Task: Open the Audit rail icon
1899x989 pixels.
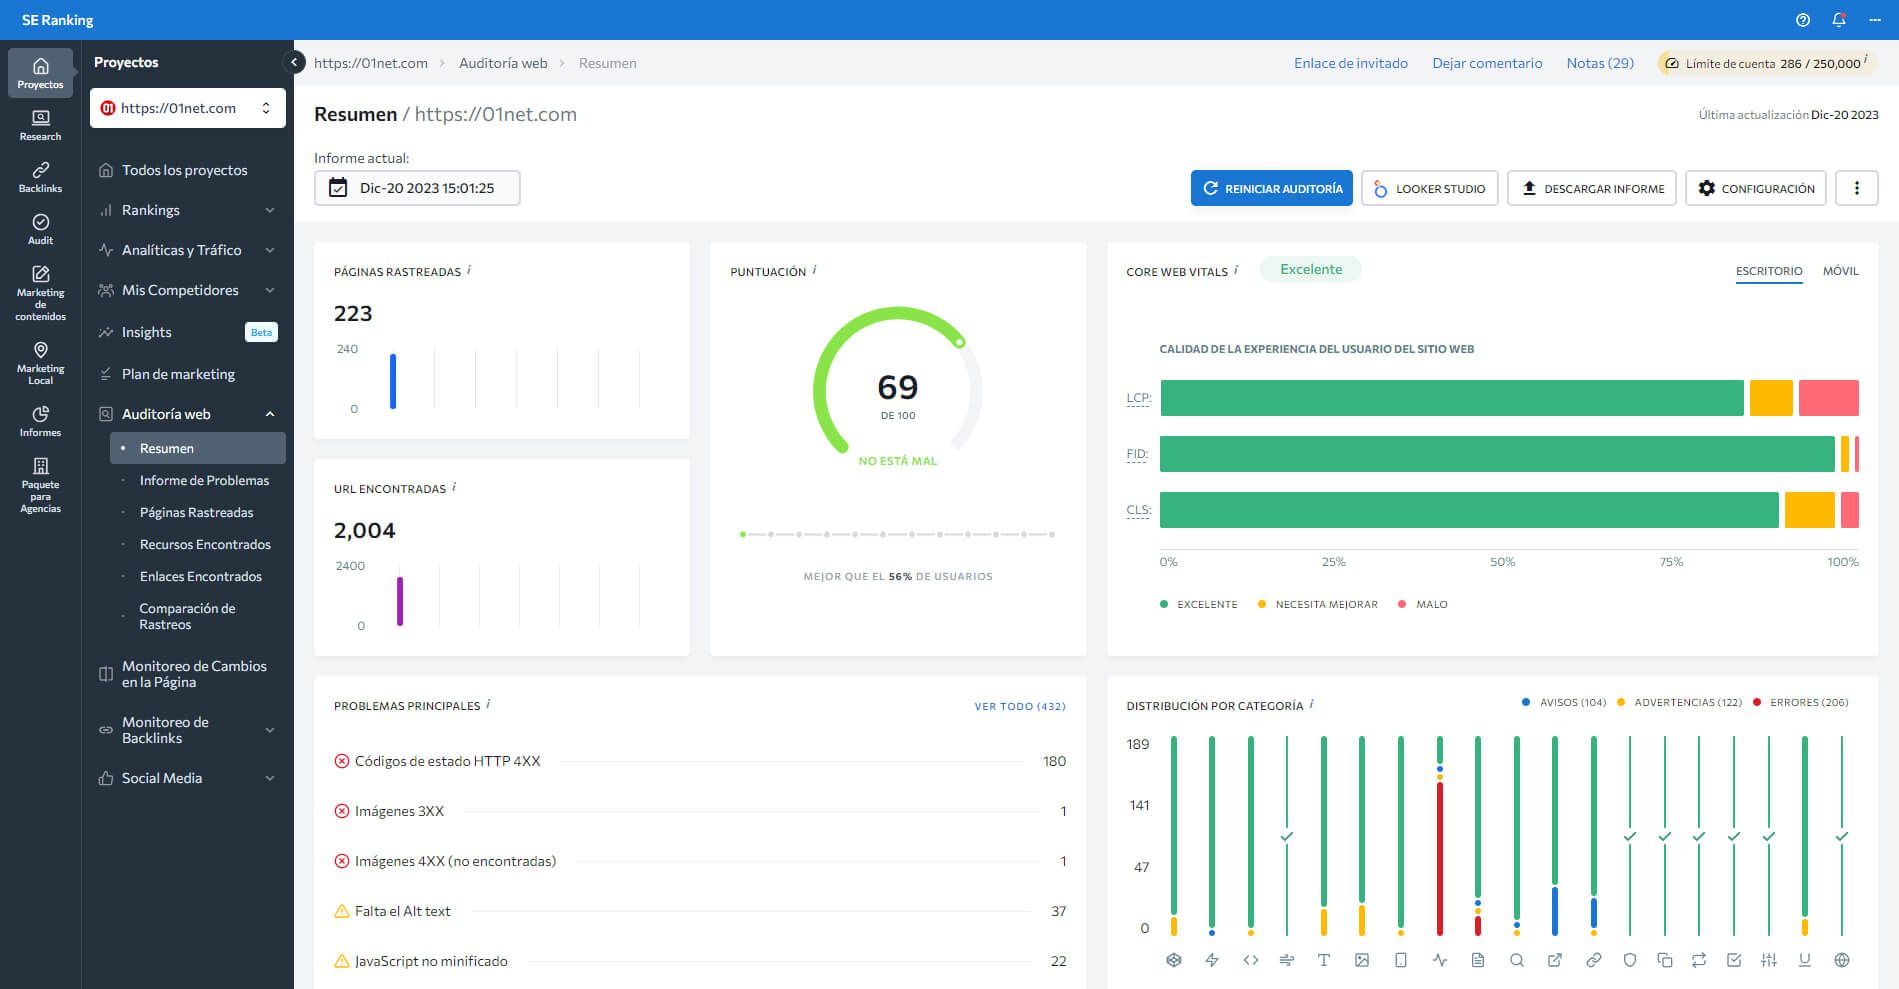Action: [40, 229]
